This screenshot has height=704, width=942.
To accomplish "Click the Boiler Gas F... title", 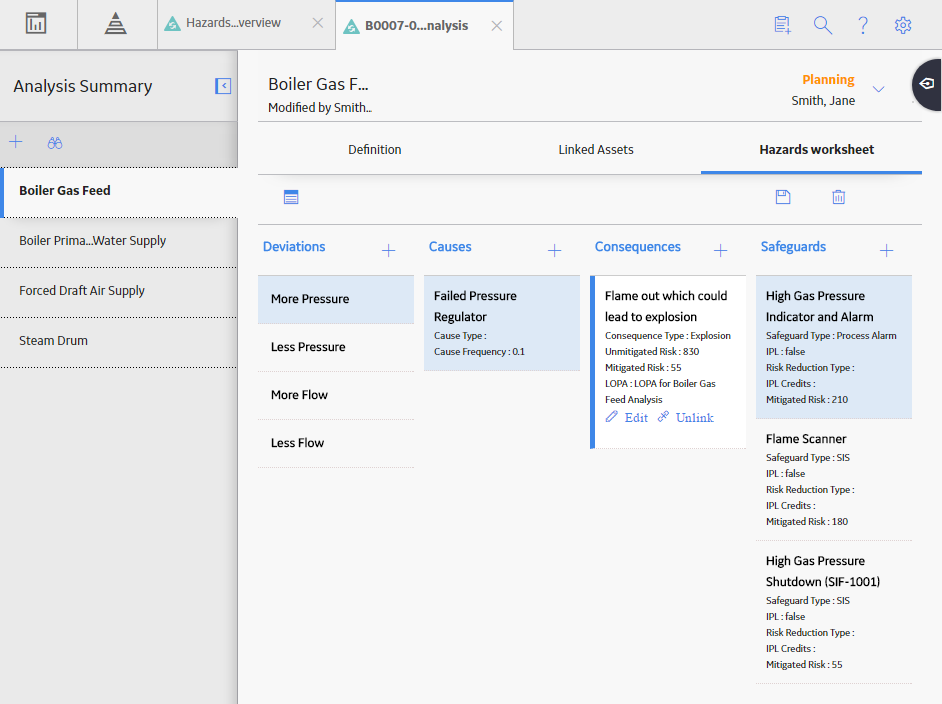I will tap(318, 84).
